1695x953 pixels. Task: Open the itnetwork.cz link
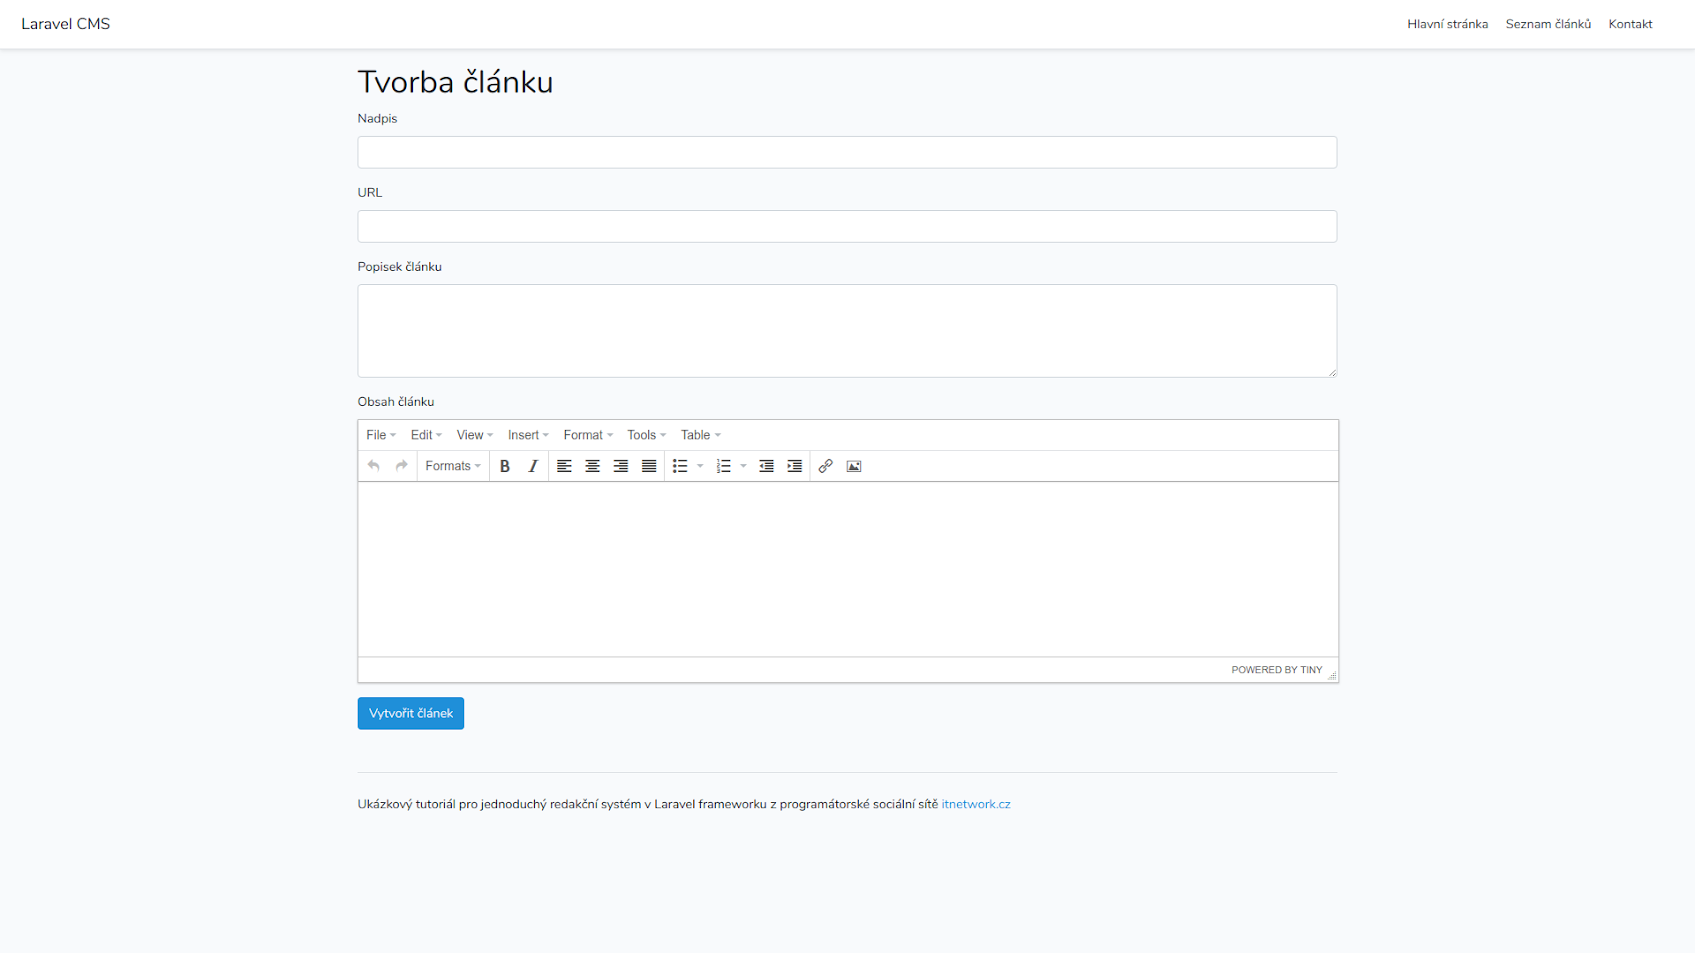(975, 803)
